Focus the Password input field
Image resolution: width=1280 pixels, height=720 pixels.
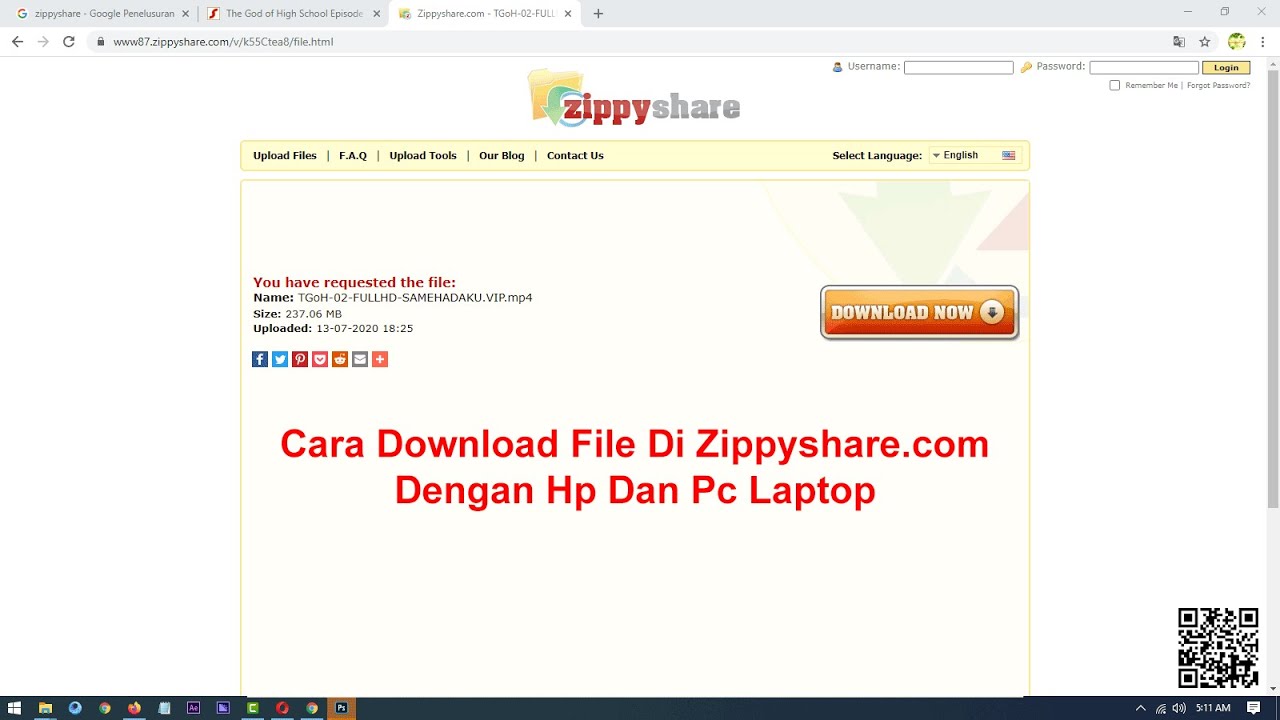coord(1144,68)
